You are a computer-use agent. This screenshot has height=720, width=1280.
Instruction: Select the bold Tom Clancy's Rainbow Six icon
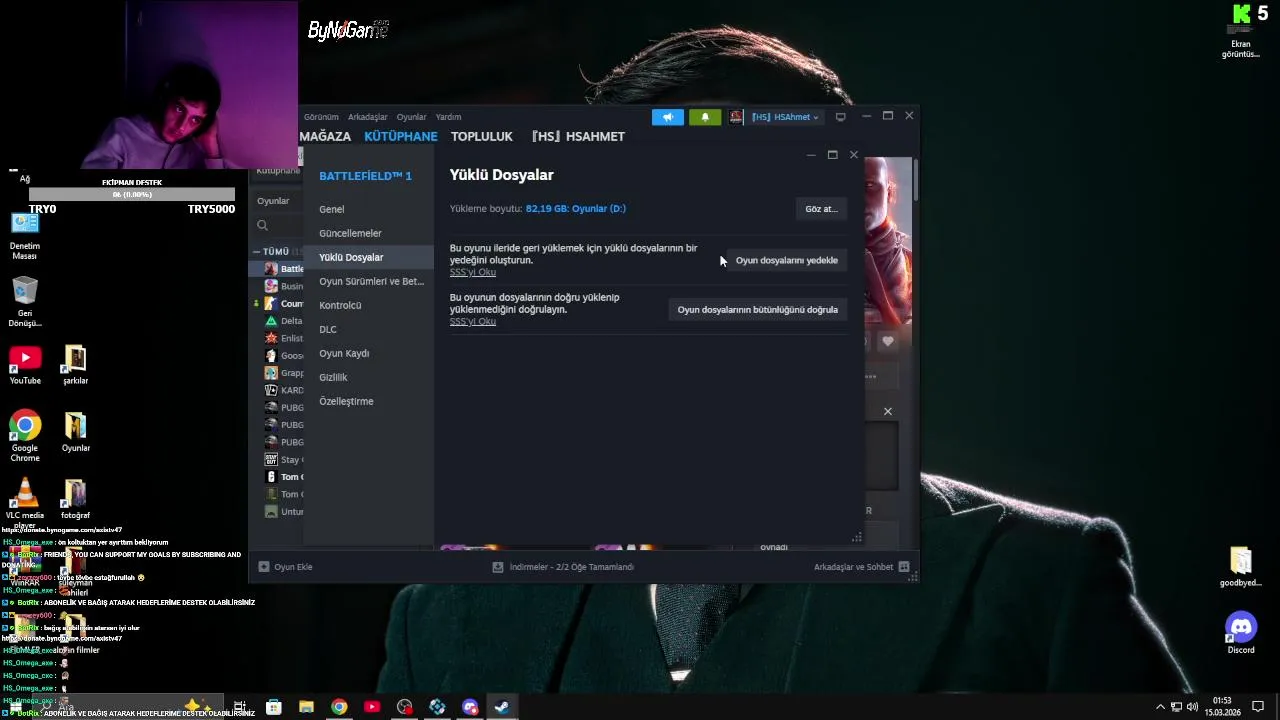(x=271, y=477)
